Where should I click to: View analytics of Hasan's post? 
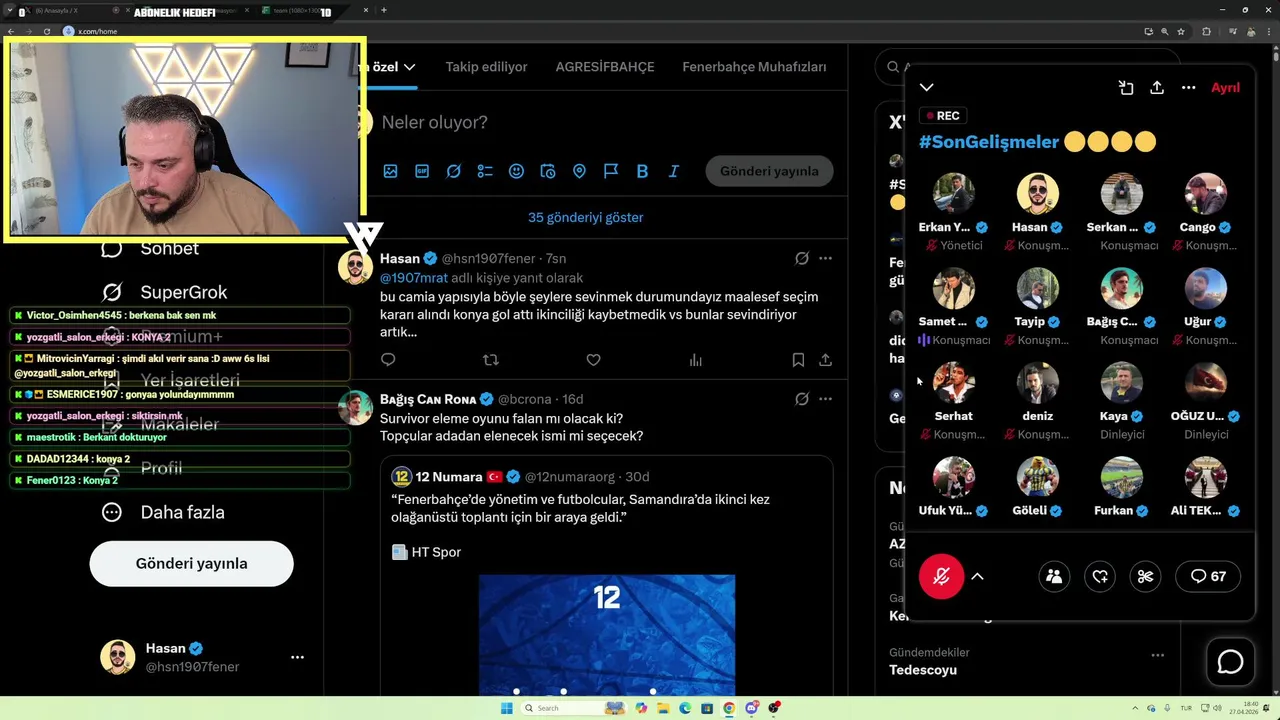(696, 360)
